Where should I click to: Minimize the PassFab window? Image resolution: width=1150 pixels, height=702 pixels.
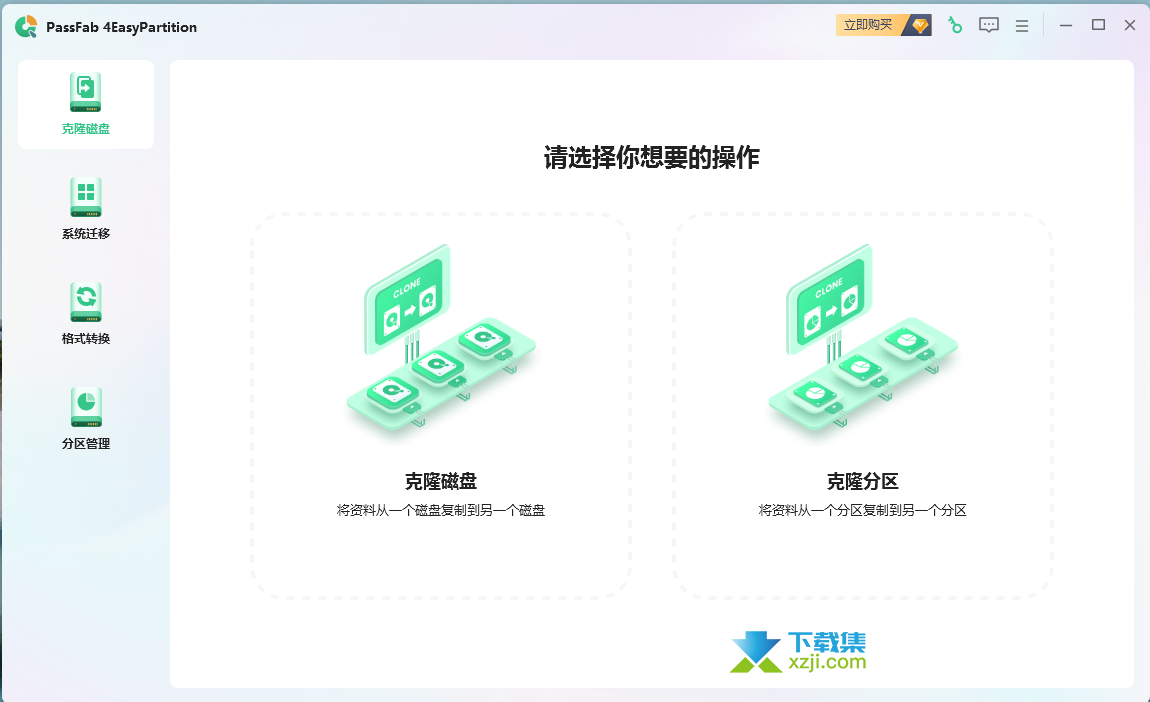coord(1066,25)
